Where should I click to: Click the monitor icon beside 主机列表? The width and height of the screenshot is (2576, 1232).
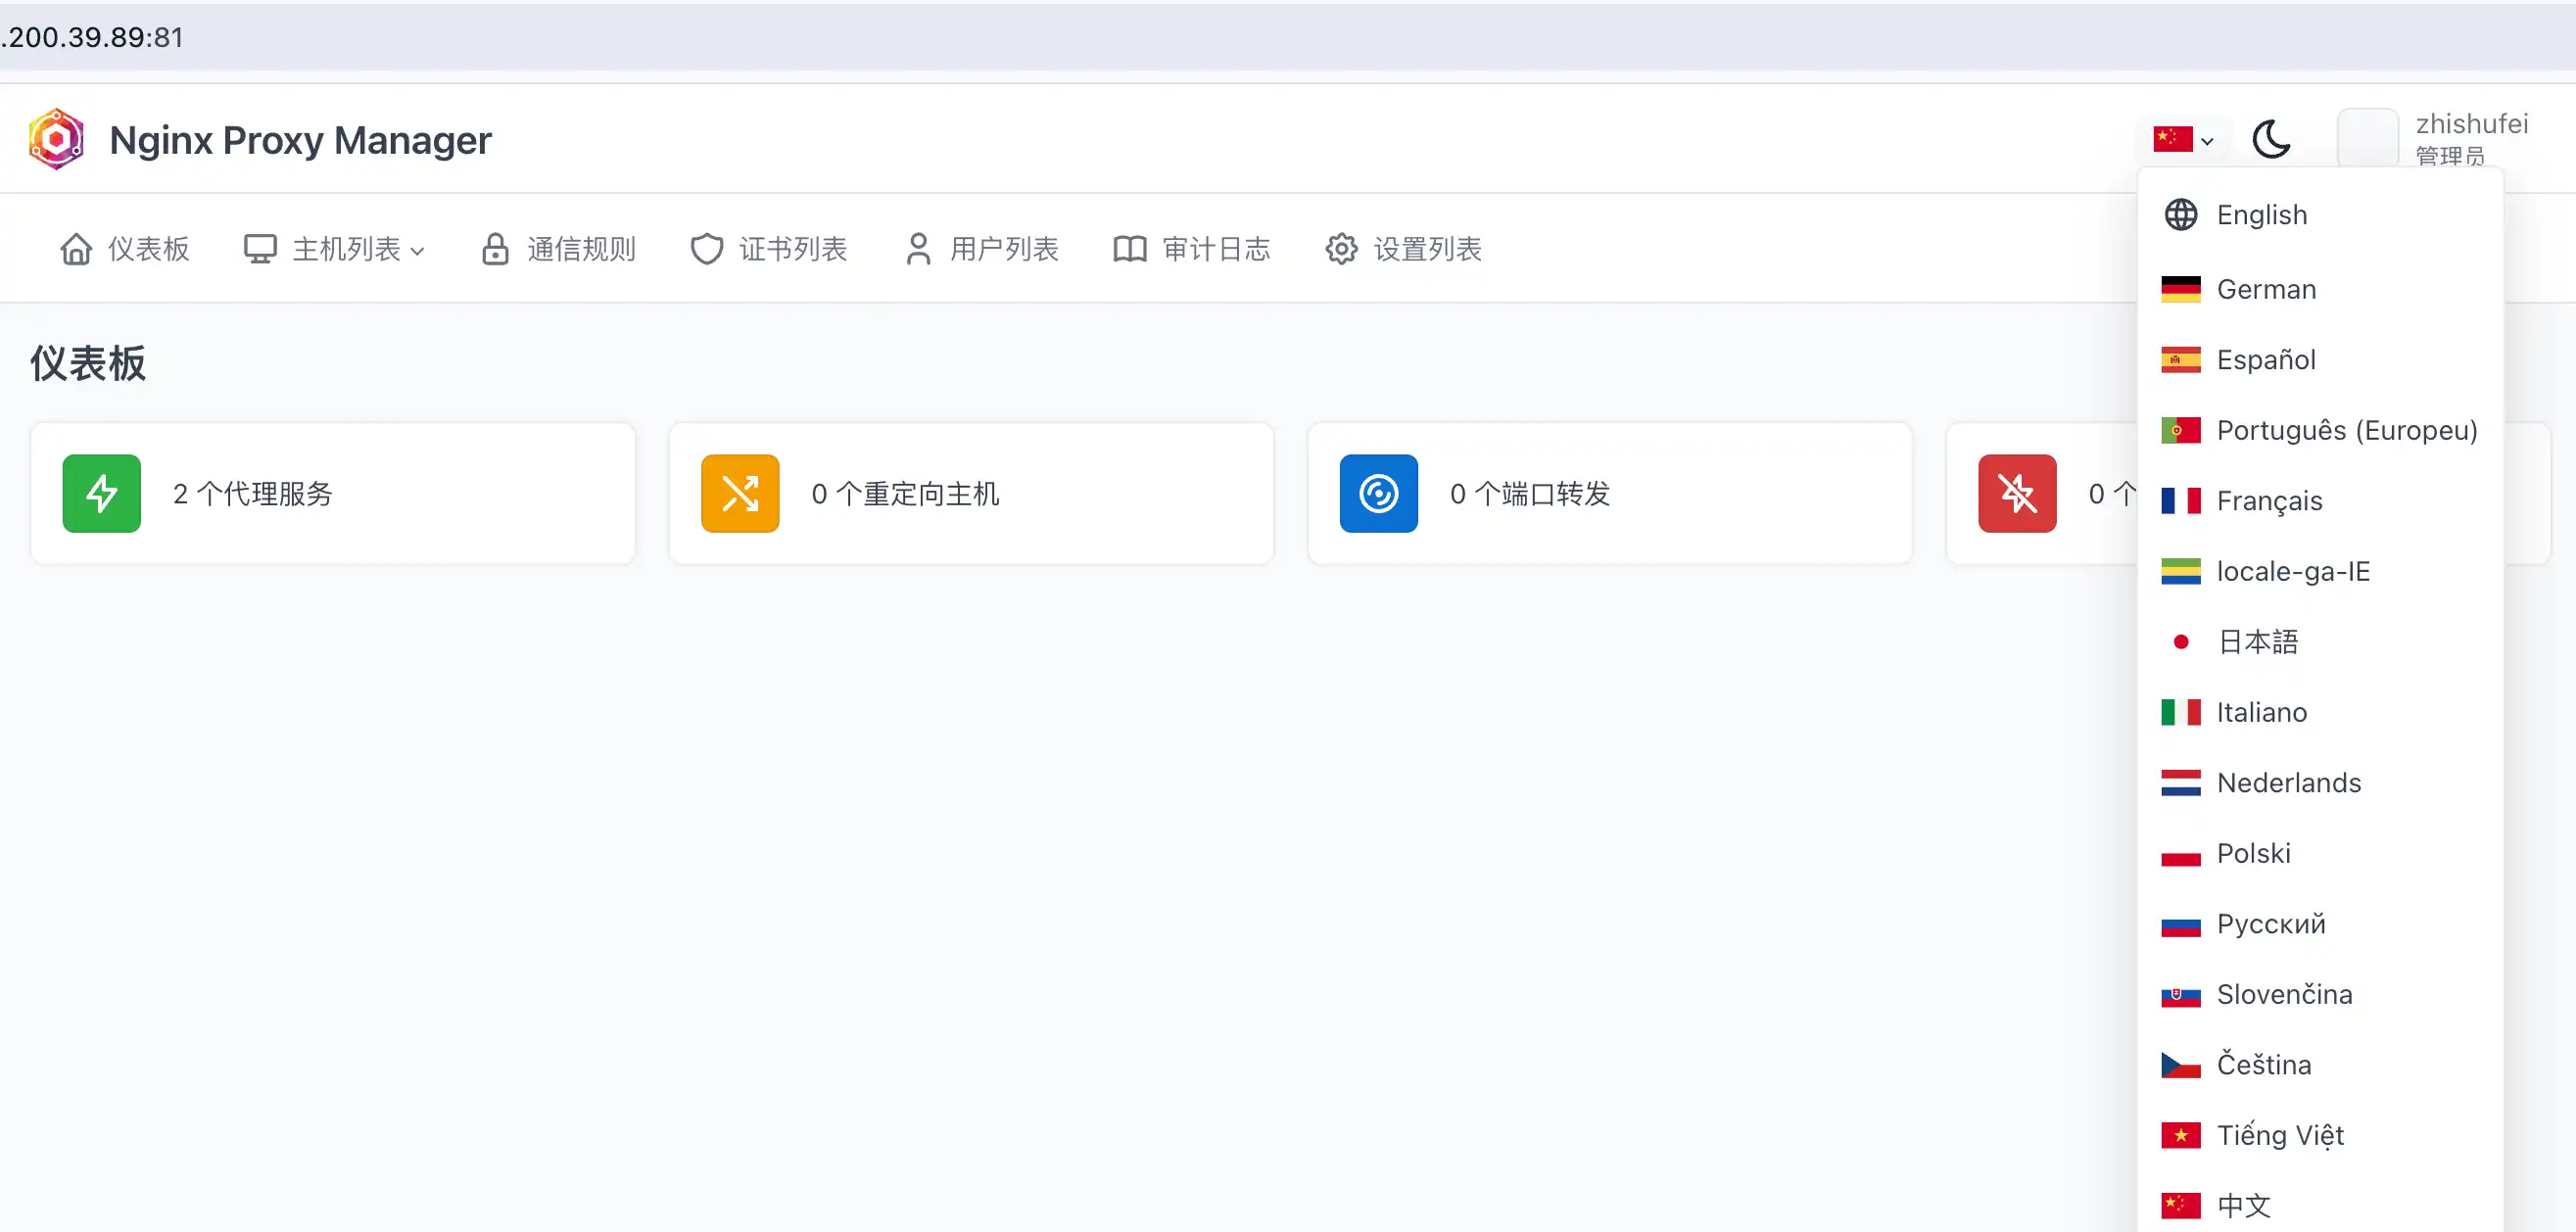click(x=260, y=249)
